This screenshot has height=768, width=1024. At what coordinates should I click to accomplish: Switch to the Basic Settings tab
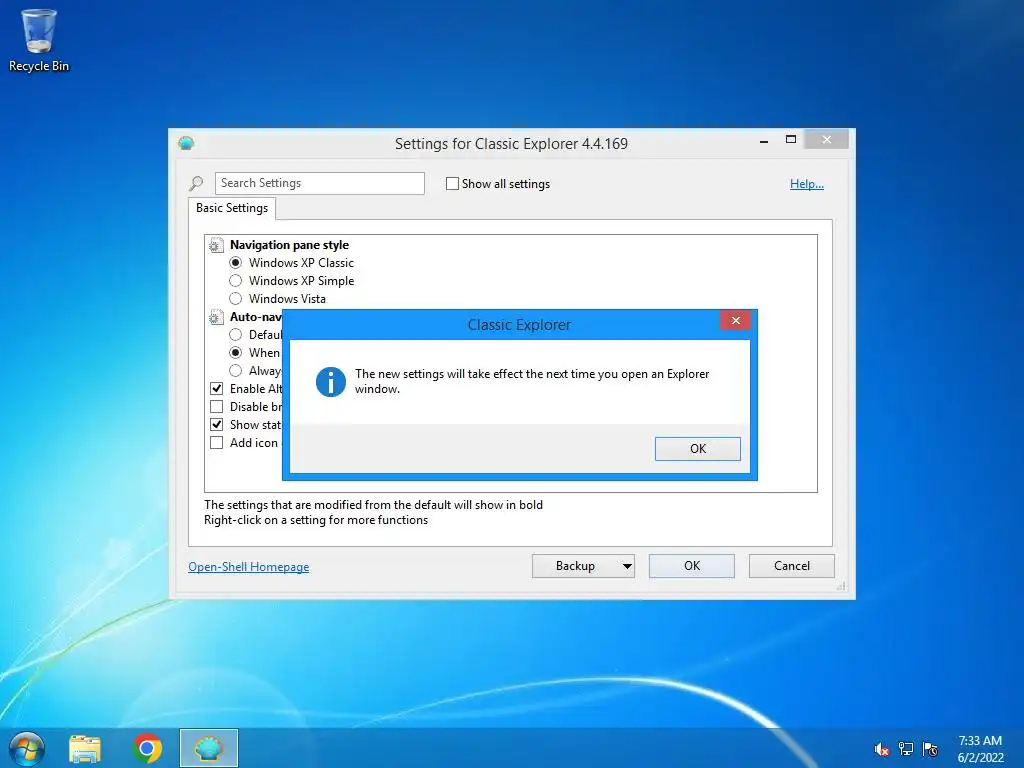(x=232, y=208)
